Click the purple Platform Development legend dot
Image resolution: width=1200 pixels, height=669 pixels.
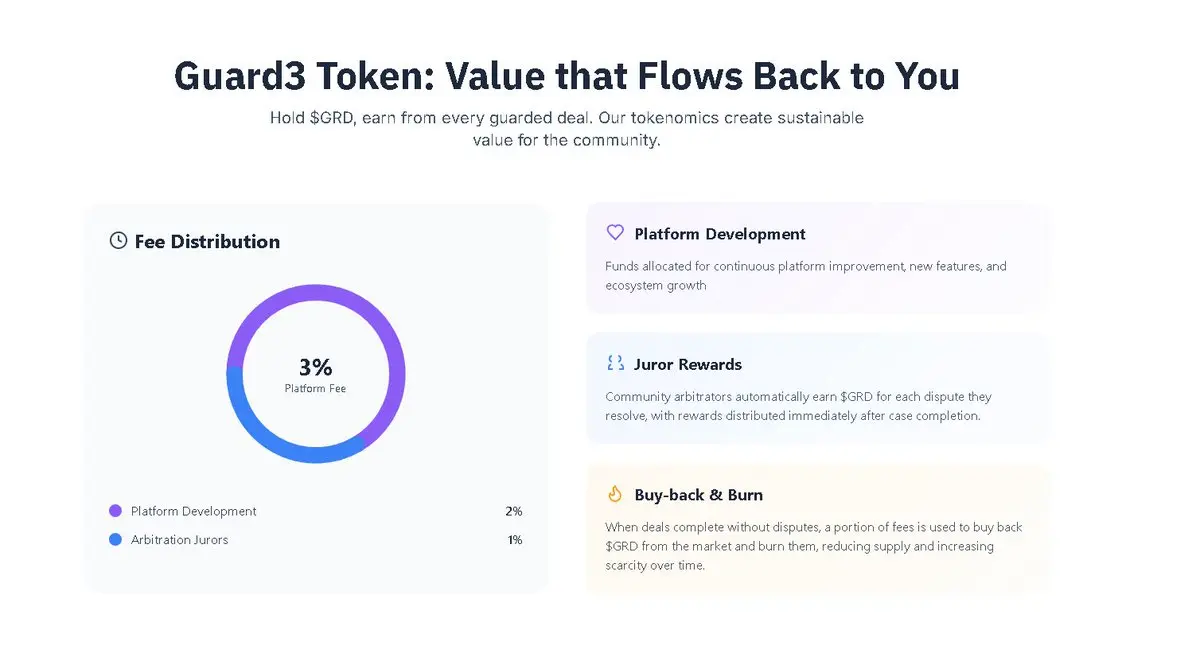pos(115,511)
